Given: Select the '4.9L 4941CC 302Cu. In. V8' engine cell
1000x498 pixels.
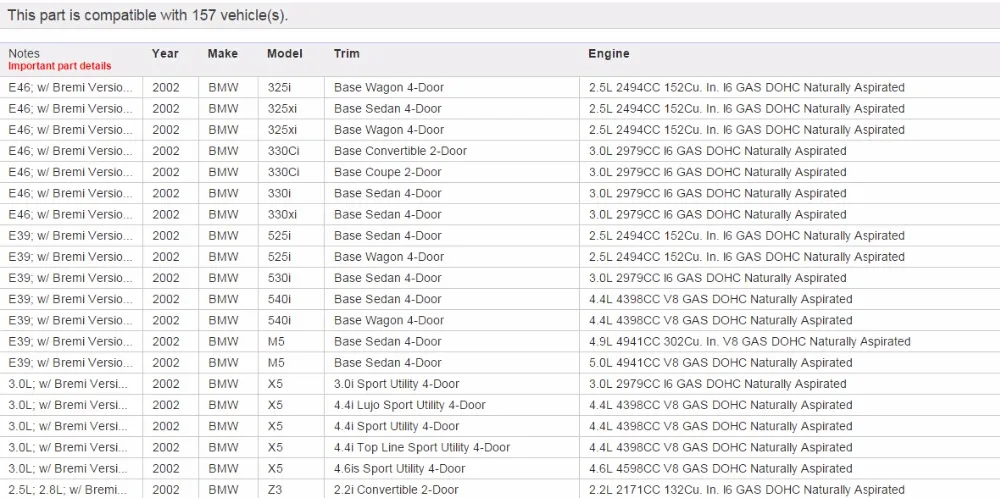Looking at the screenshot, I should coord(750,342).
